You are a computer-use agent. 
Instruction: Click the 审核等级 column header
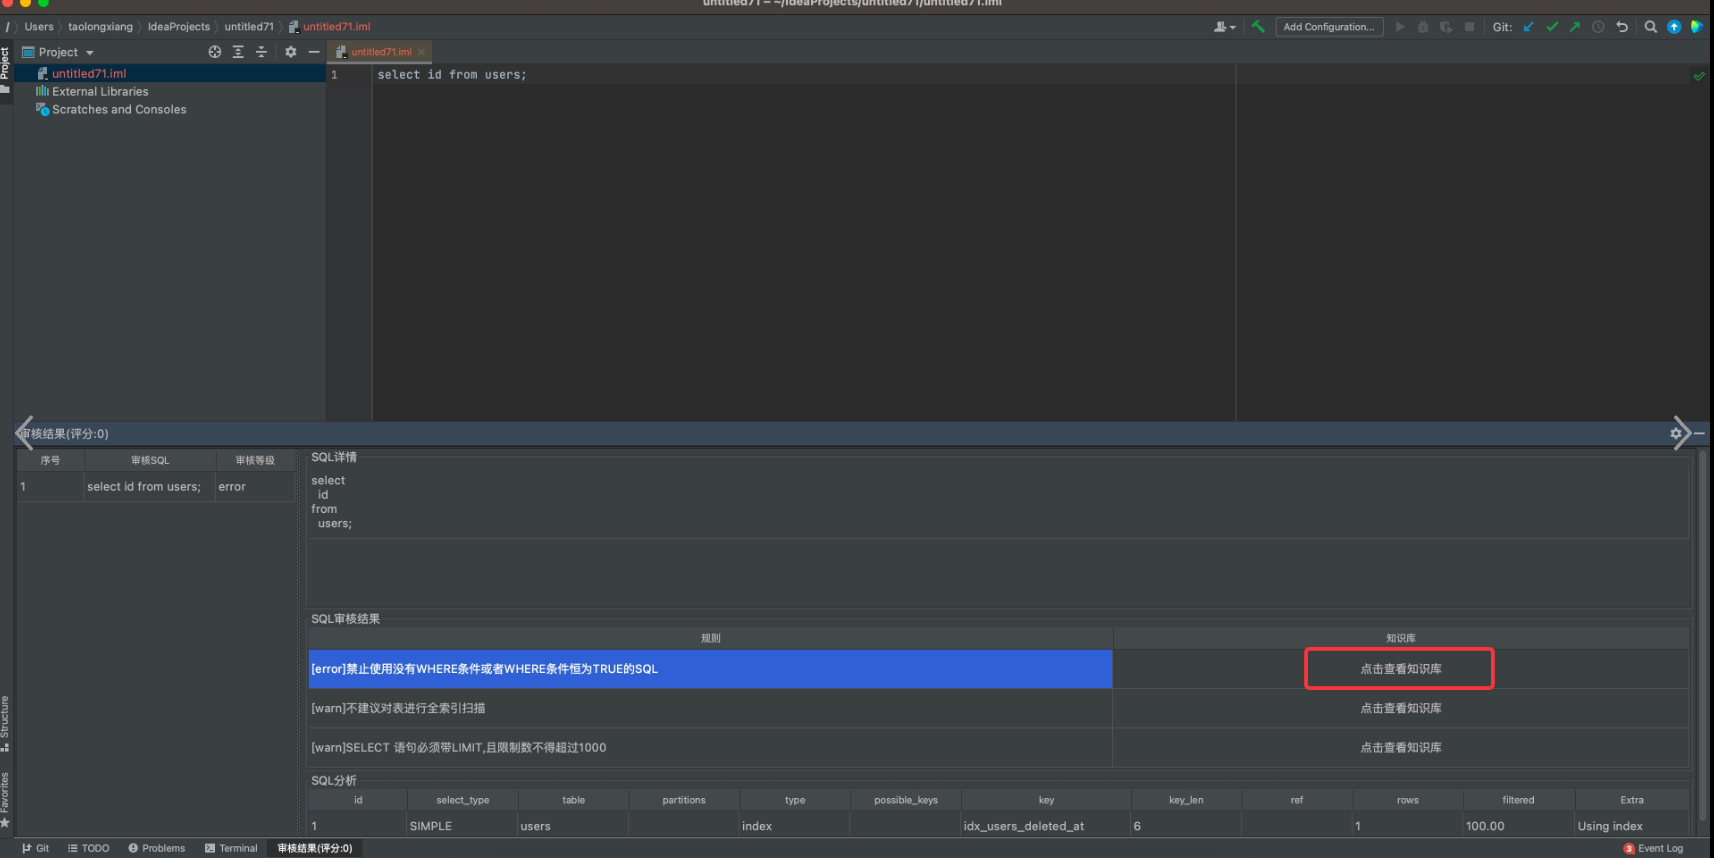(255, 461)
